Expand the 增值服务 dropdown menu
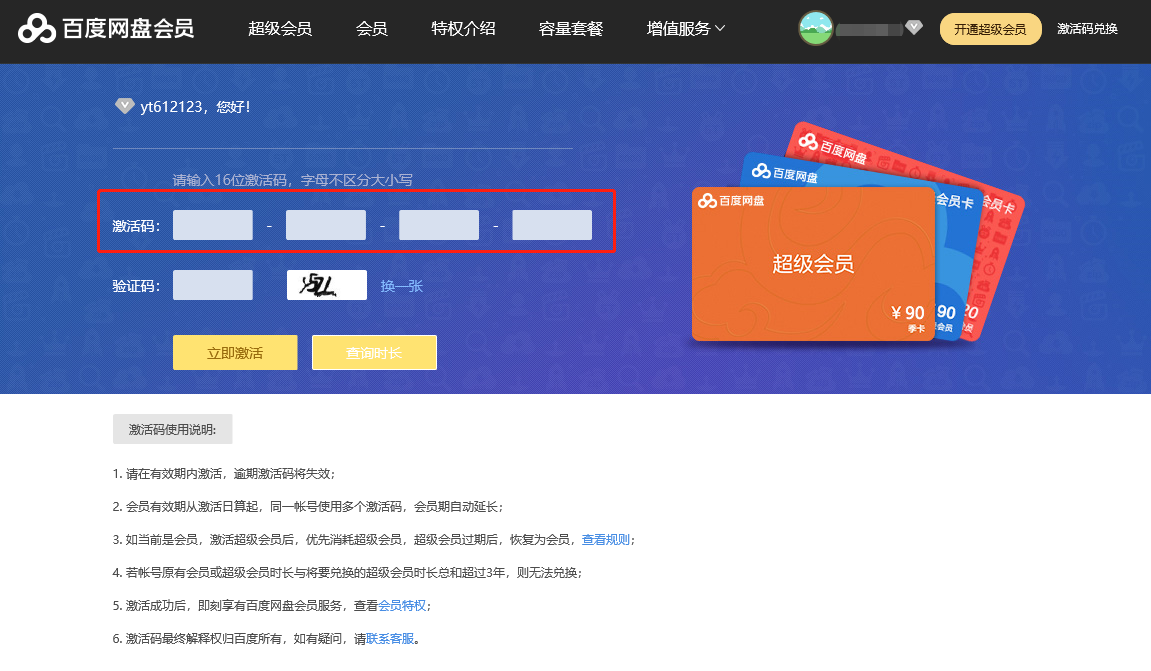The image size is (1151, 671). (686, 29)
